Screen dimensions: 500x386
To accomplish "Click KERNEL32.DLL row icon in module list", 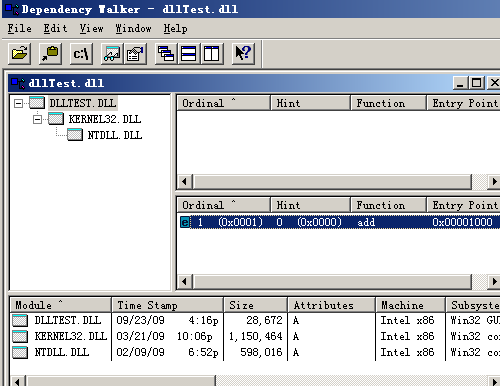I will pyautogui.click(x=20, y=336).
